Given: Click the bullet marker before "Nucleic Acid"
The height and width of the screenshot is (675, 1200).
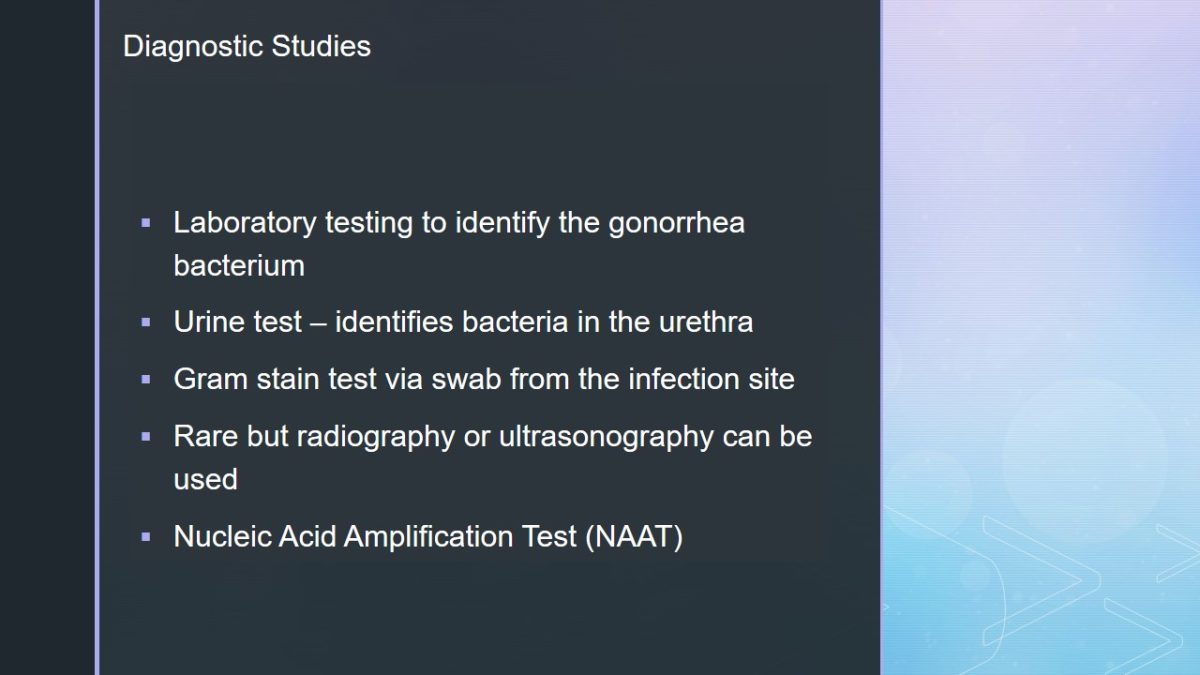Looking at the screenshot, I should pos(146,536).
